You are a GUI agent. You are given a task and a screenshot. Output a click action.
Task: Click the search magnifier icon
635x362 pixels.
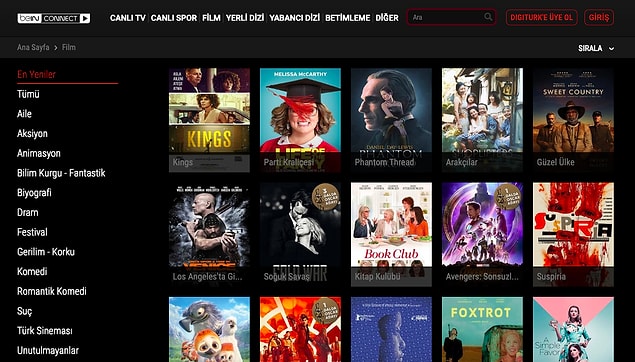488,17
